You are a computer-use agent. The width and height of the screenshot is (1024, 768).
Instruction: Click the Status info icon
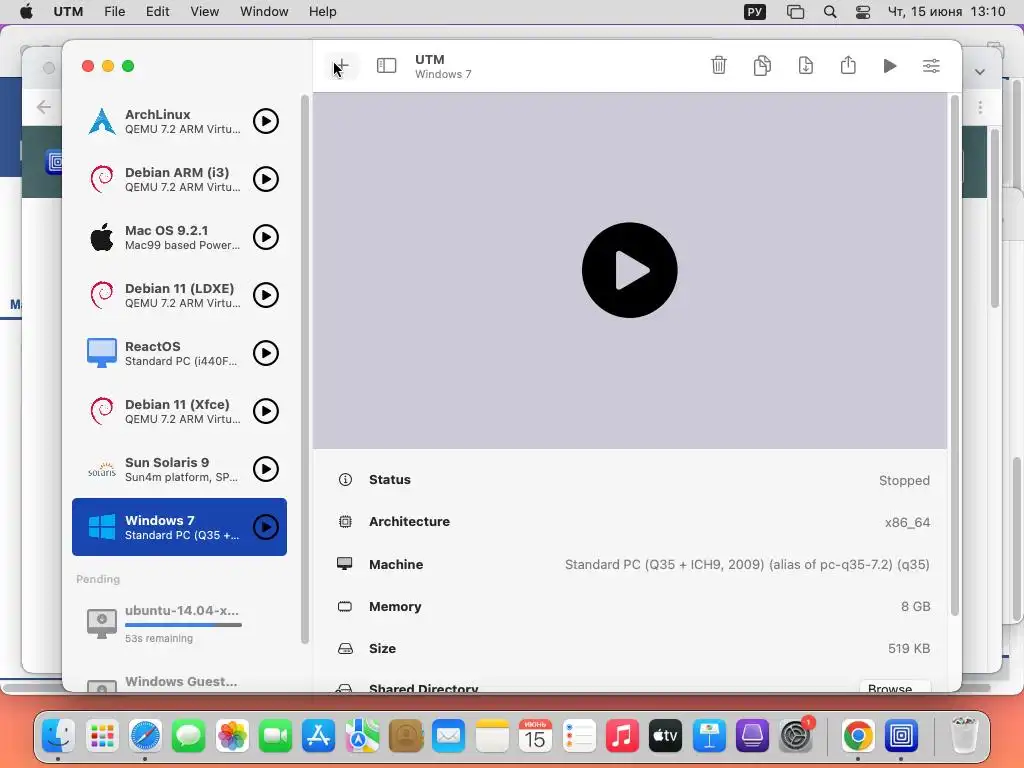coord(345,479)
